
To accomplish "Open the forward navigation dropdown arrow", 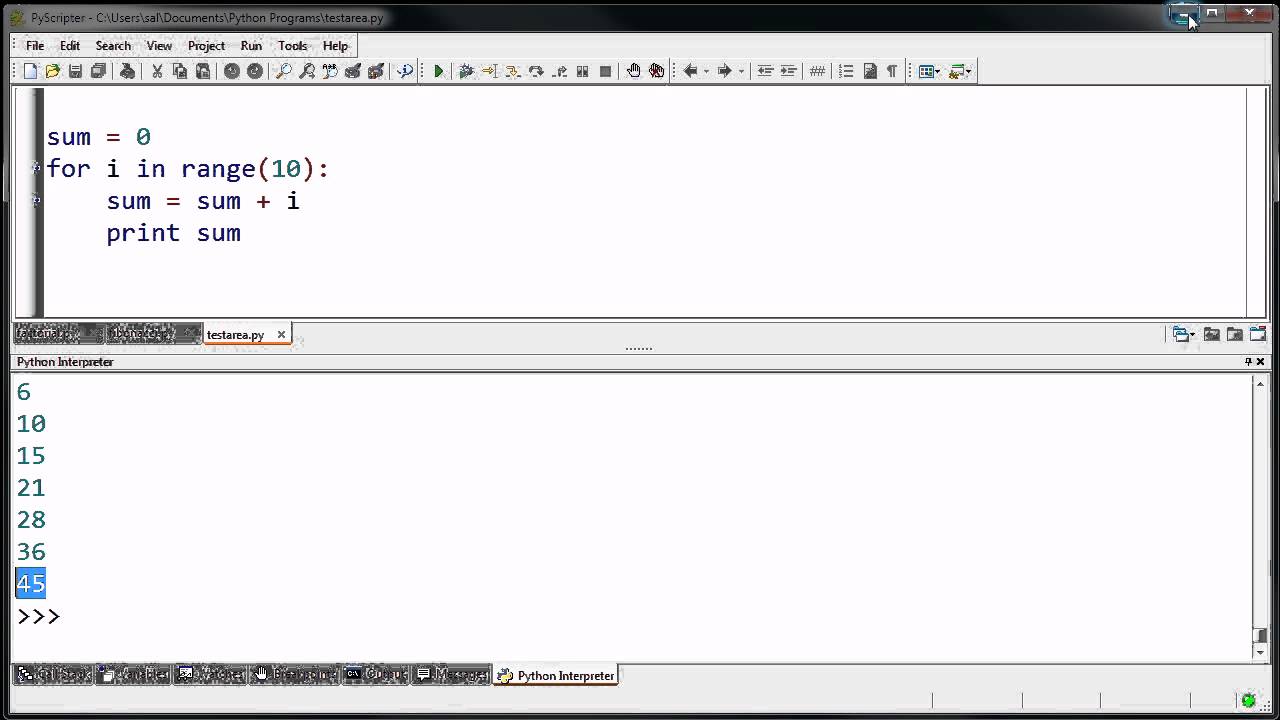I will [x=740, y=71].
